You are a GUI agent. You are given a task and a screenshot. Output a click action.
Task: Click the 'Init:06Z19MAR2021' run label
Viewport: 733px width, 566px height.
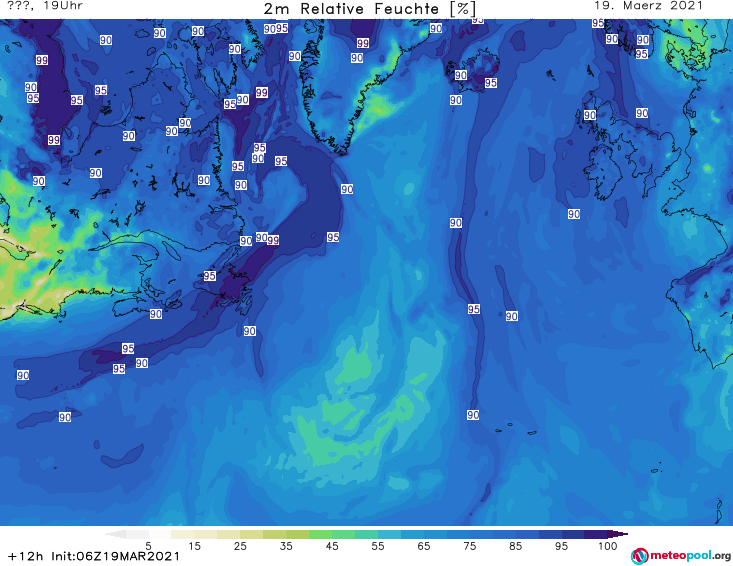pyautogui.click(x=115, y=556)
